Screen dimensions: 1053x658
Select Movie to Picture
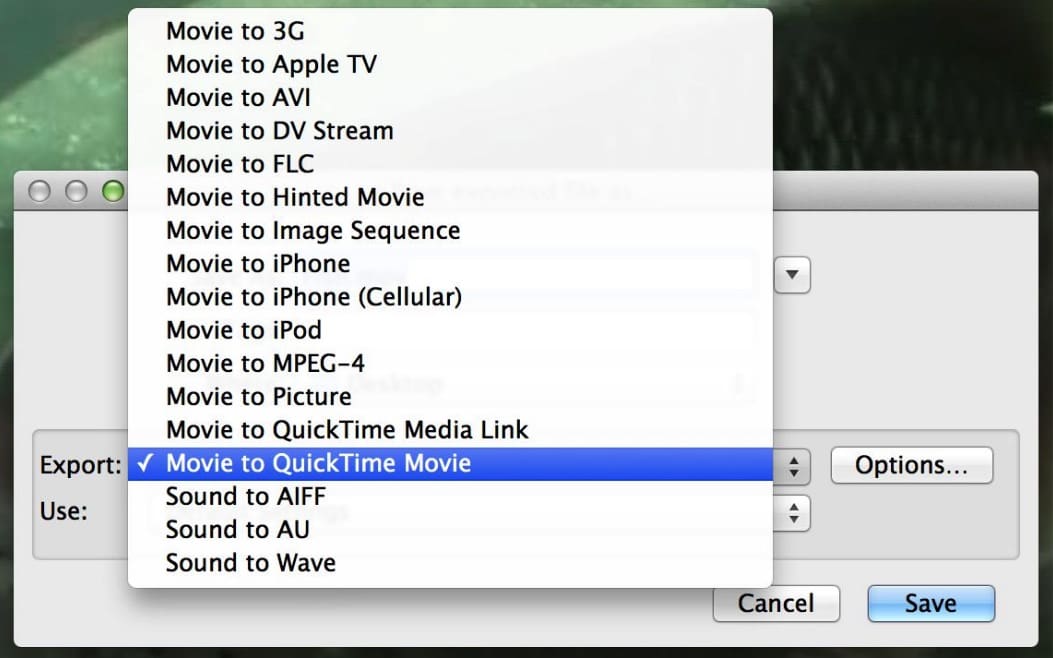click(x=258, y=397)
